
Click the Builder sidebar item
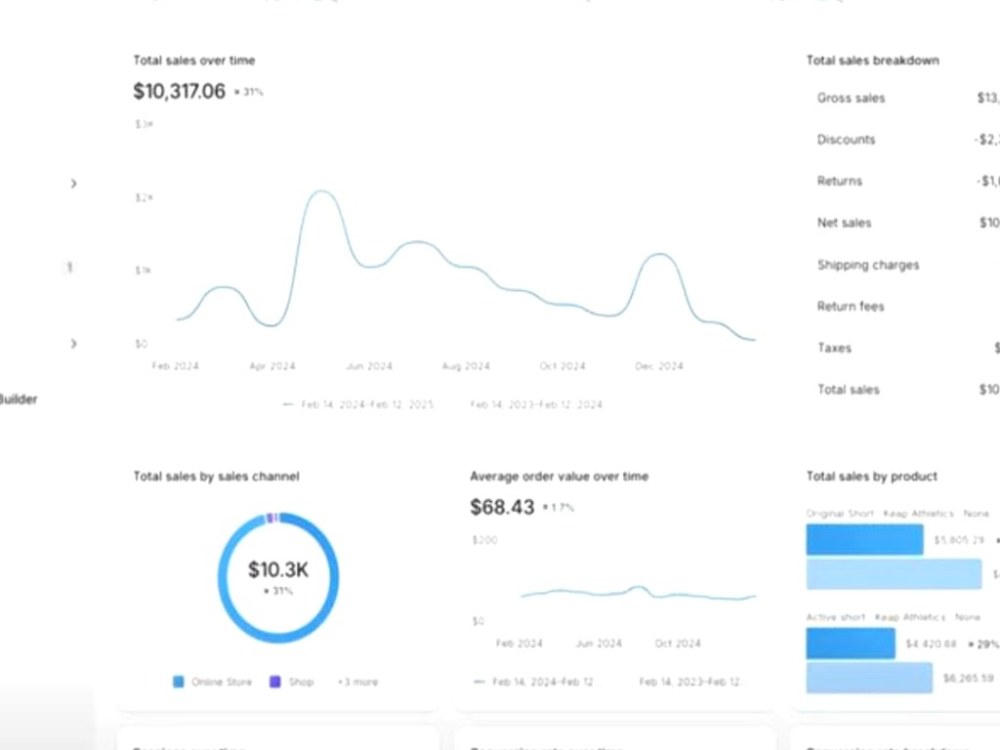(18, 399)
